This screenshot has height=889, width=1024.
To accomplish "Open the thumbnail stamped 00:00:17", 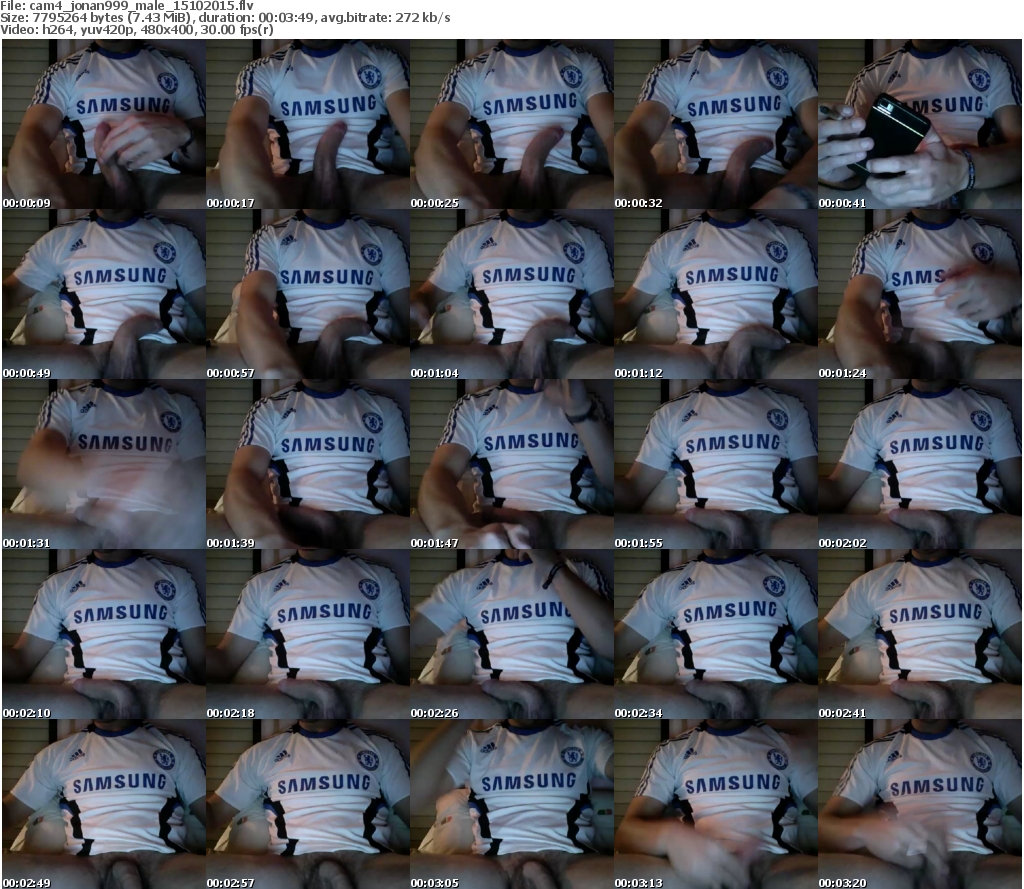I will click(x=308, y=124).
